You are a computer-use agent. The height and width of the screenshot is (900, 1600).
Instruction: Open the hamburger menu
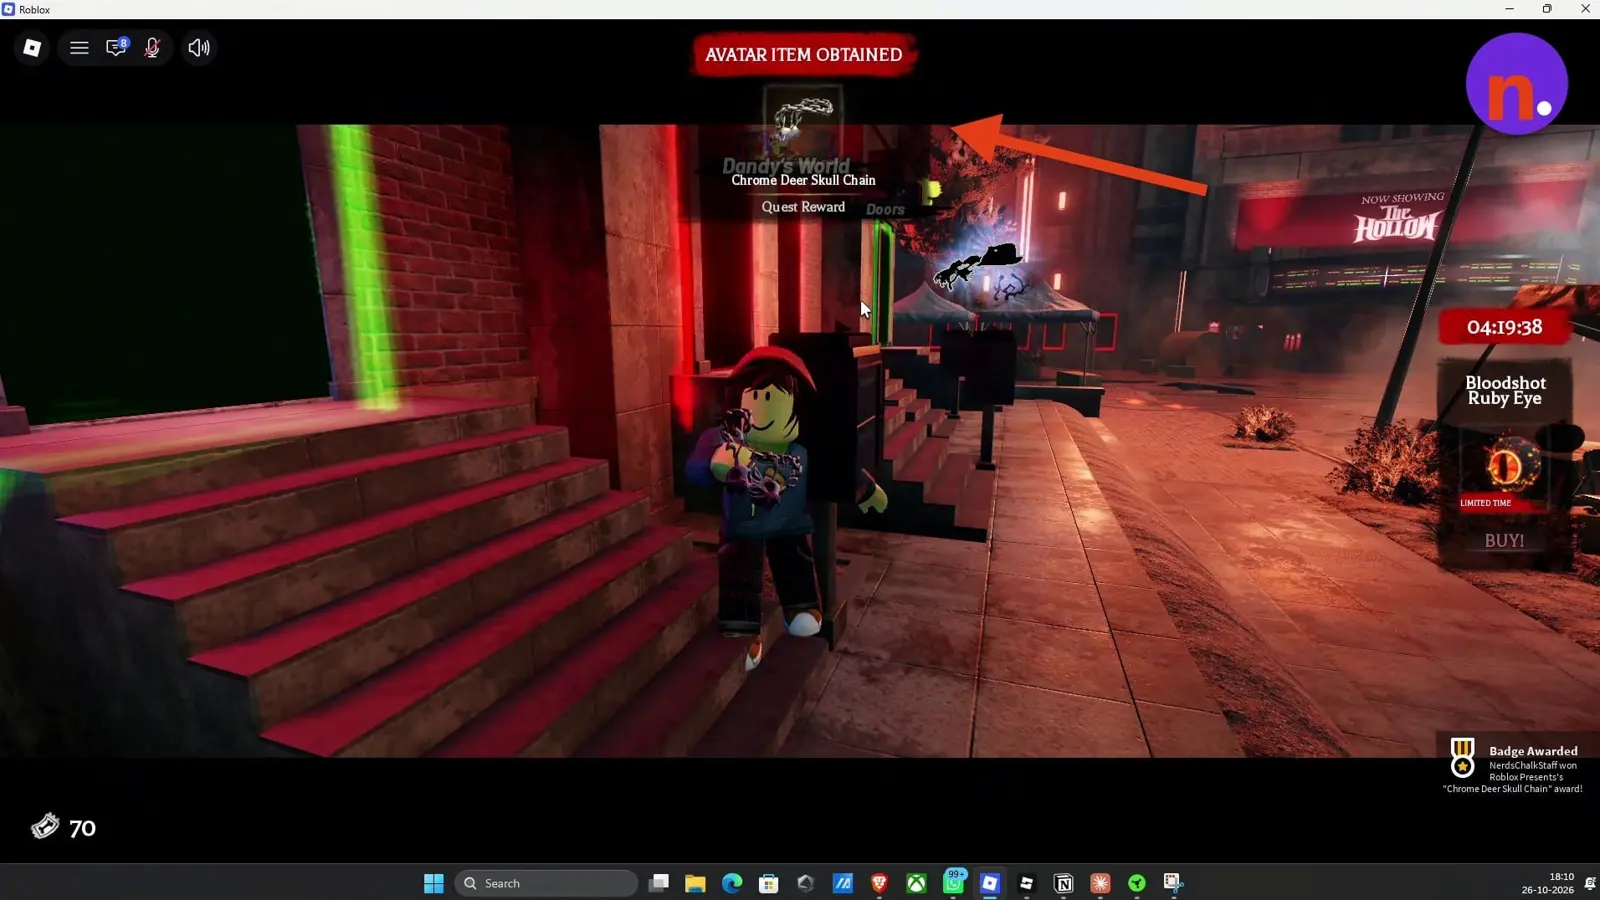pos(79,48)
